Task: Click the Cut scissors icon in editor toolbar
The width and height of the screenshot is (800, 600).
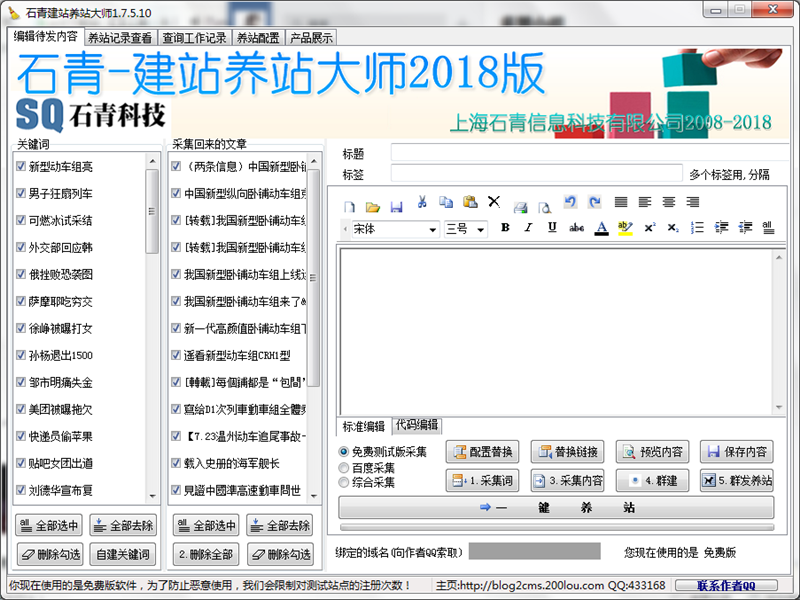Action: coord(423,203)
